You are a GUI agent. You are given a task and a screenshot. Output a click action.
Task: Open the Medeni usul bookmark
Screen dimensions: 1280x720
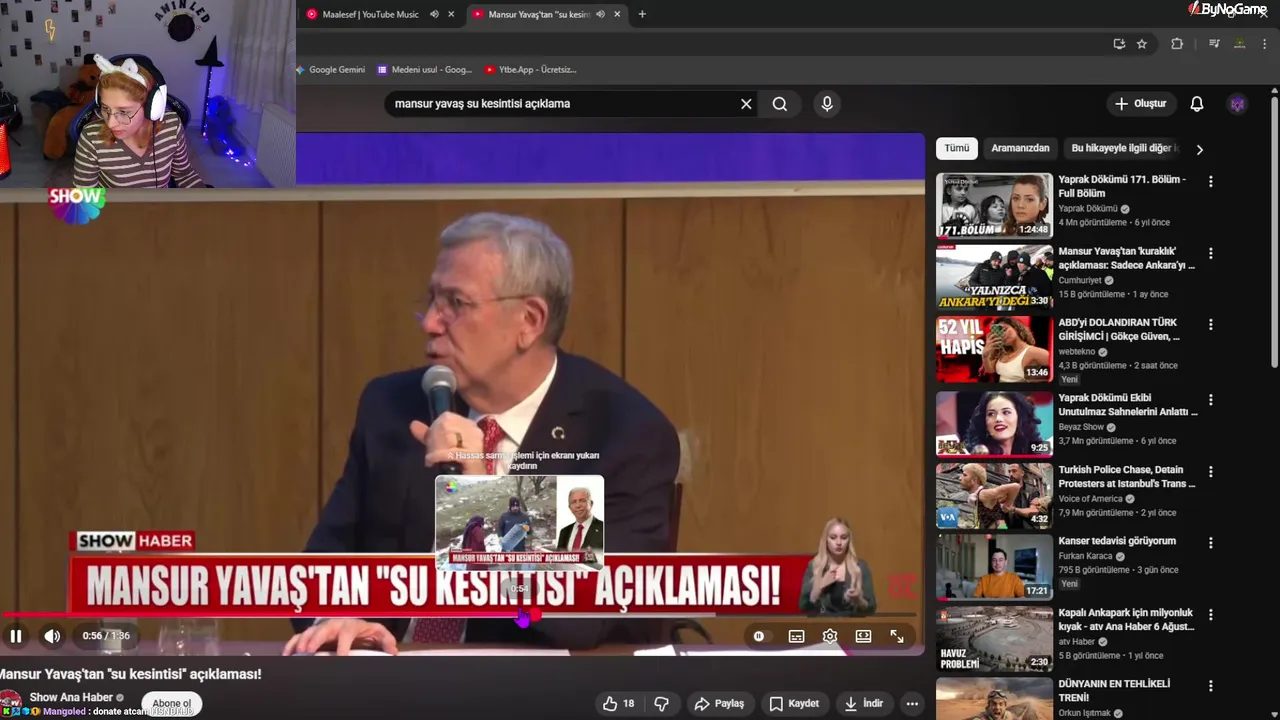pyautogui.click(x=425, y=70)
